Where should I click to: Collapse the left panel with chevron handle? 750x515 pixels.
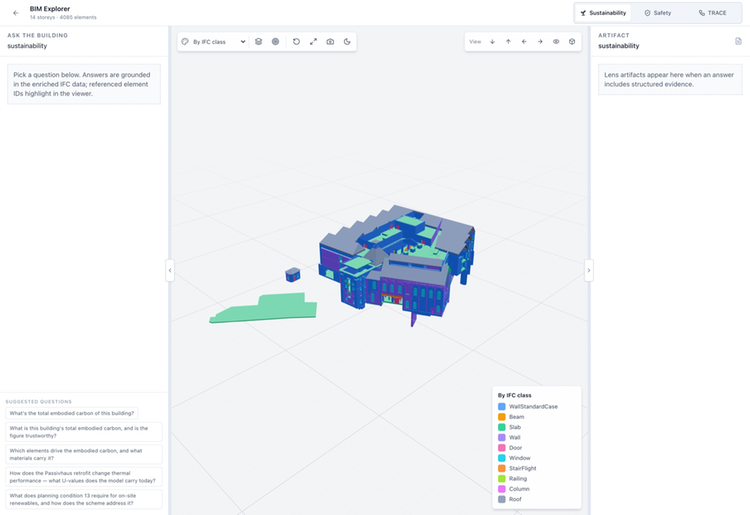click(x=170, y=271)
